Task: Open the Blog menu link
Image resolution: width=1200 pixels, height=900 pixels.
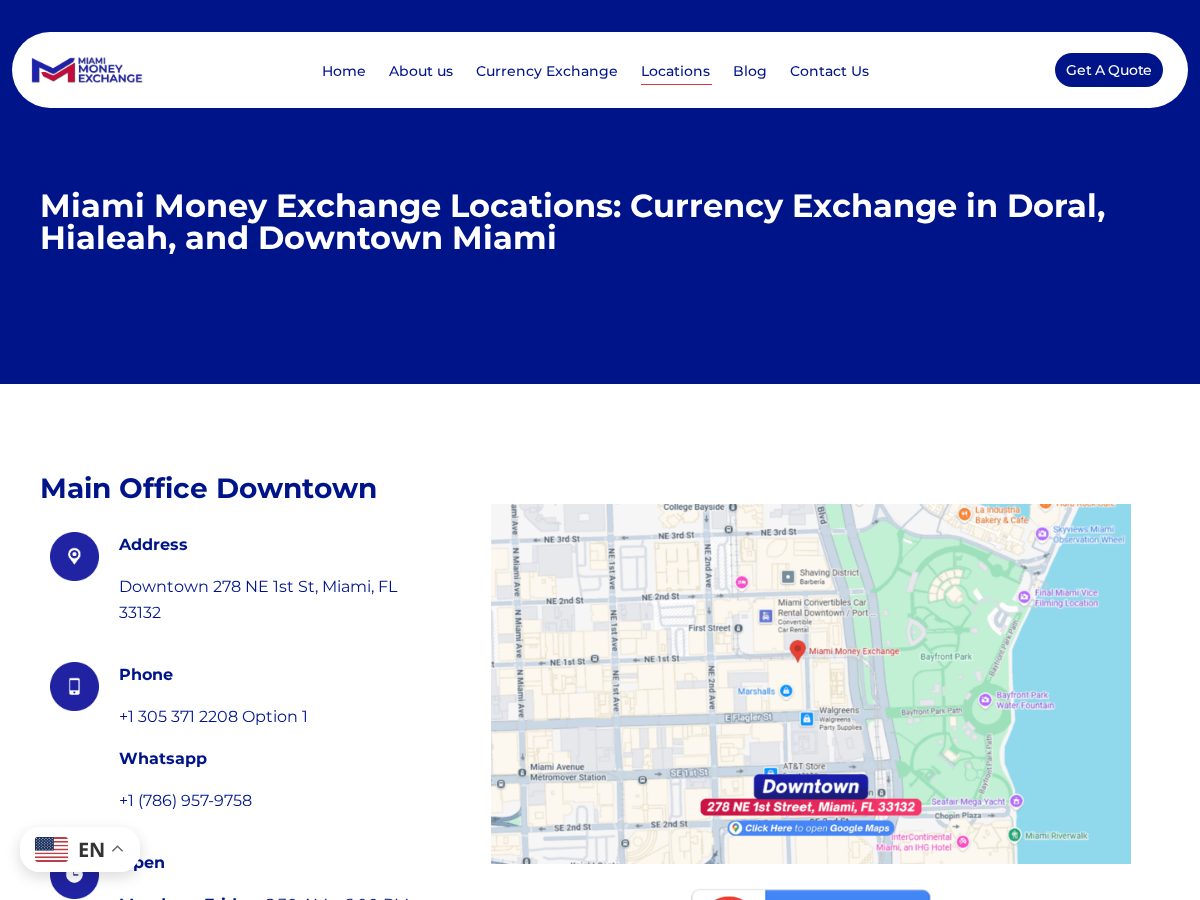Action: [750, 71]
